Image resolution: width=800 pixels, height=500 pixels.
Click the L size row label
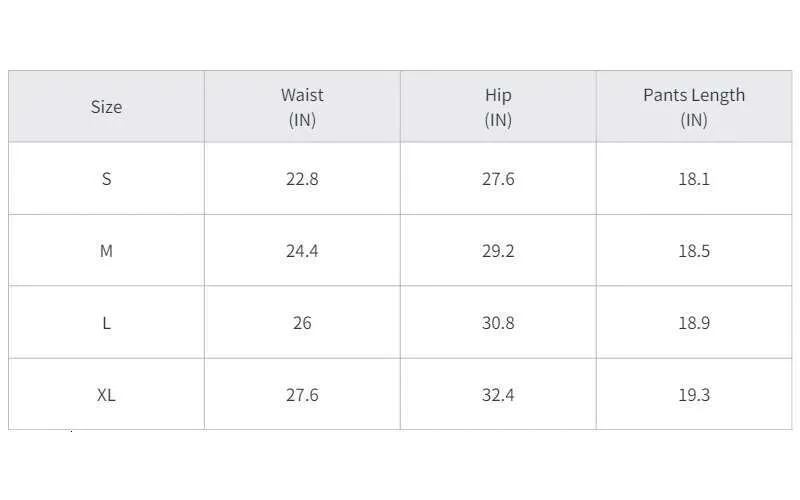pyautogui.click(x=106, y=322)
